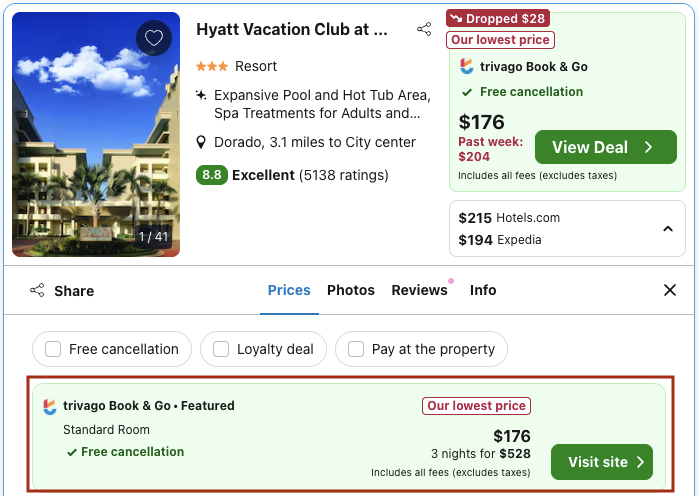Click share icon beside hotel name

pyautogui.click(x=424, y=30)
